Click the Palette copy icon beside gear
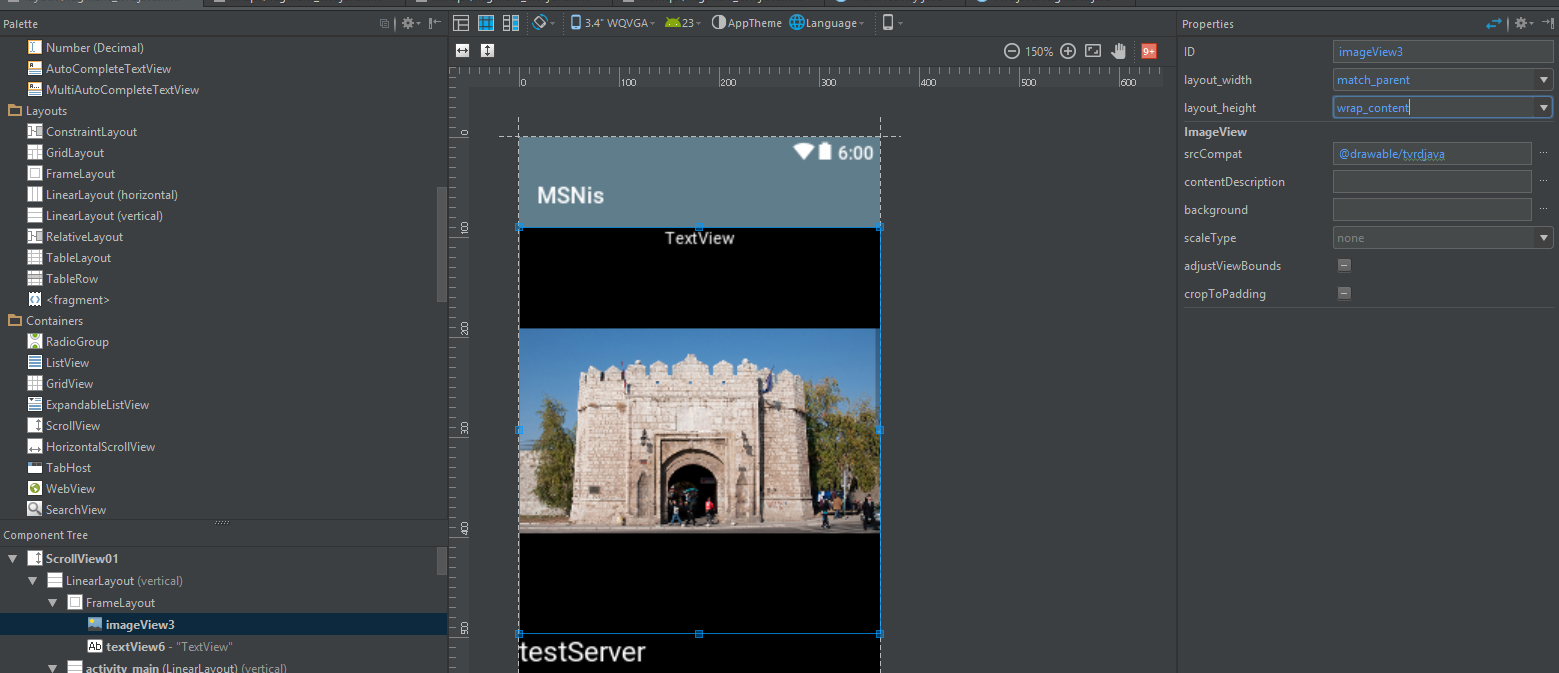Screen dimensions: 1559x673 [385, 23]
